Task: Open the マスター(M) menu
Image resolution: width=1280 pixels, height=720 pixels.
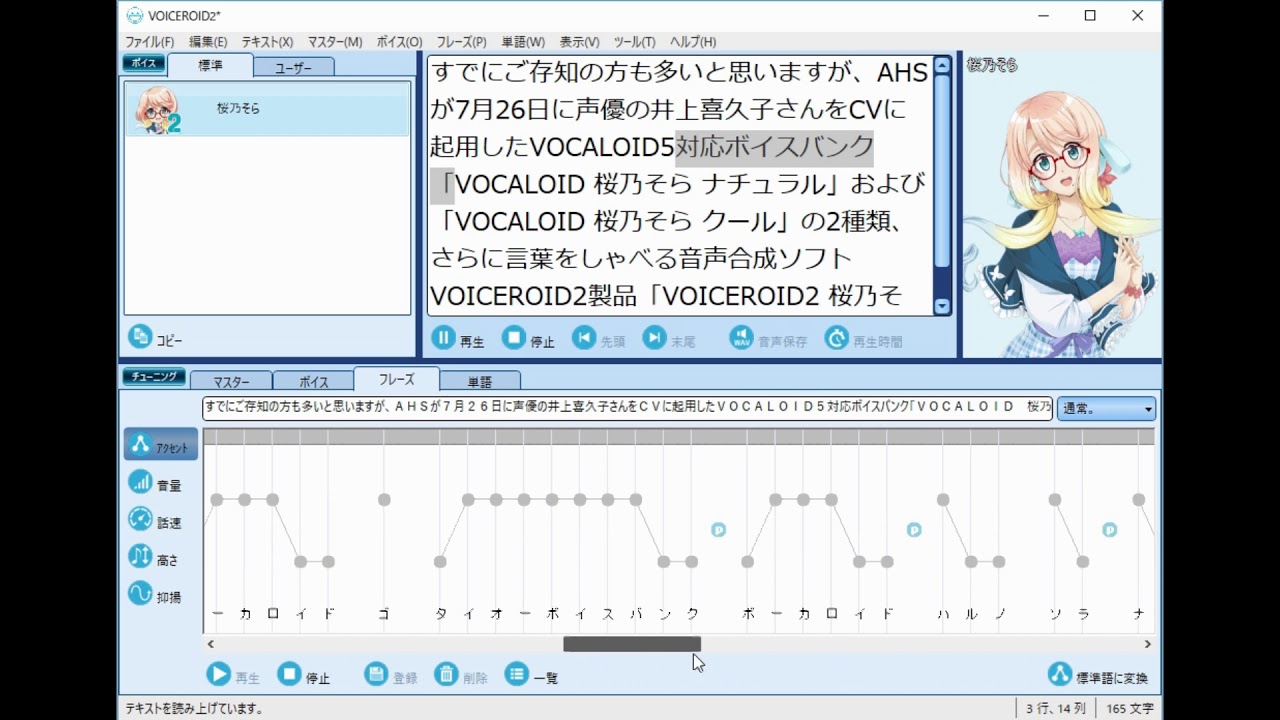Action: pos(335,42)
